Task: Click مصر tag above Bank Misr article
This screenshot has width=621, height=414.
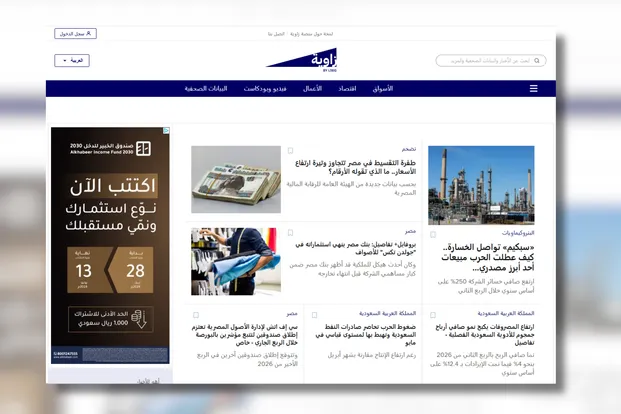Action: (410, 231)
